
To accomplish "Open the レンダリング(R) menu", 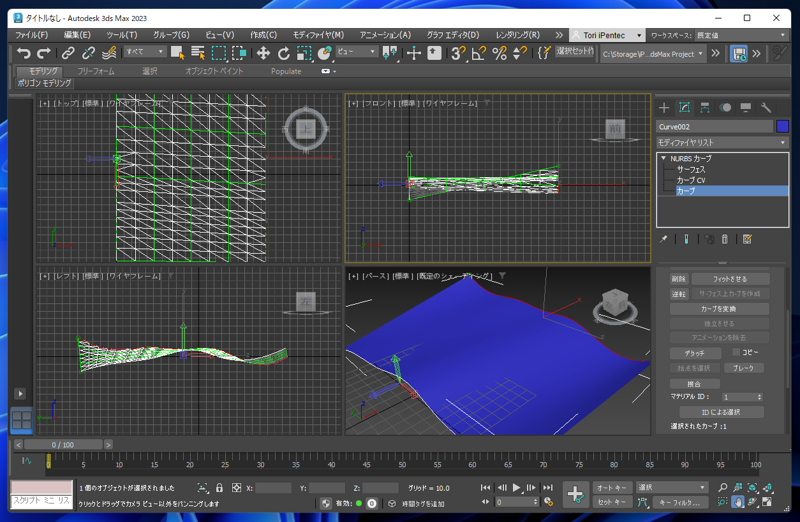I will pyautogui.click(x=517, y=35).
